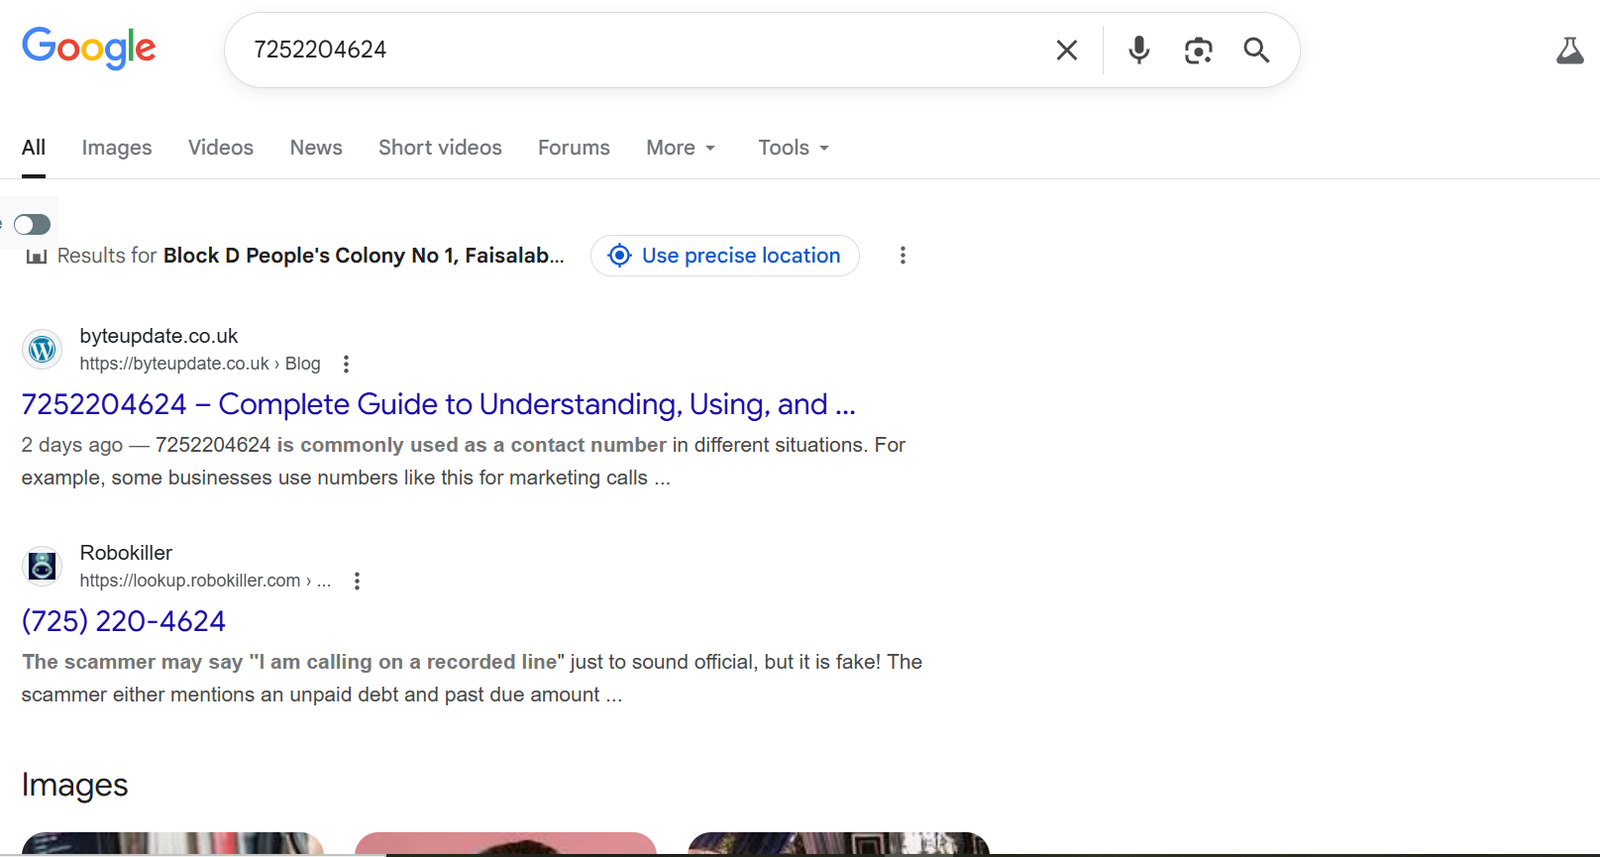Click the https://byteupdate.co.uk › Blog URL
The width and height of the screenshot is (1600, 857).
click(x=200, y=364)
